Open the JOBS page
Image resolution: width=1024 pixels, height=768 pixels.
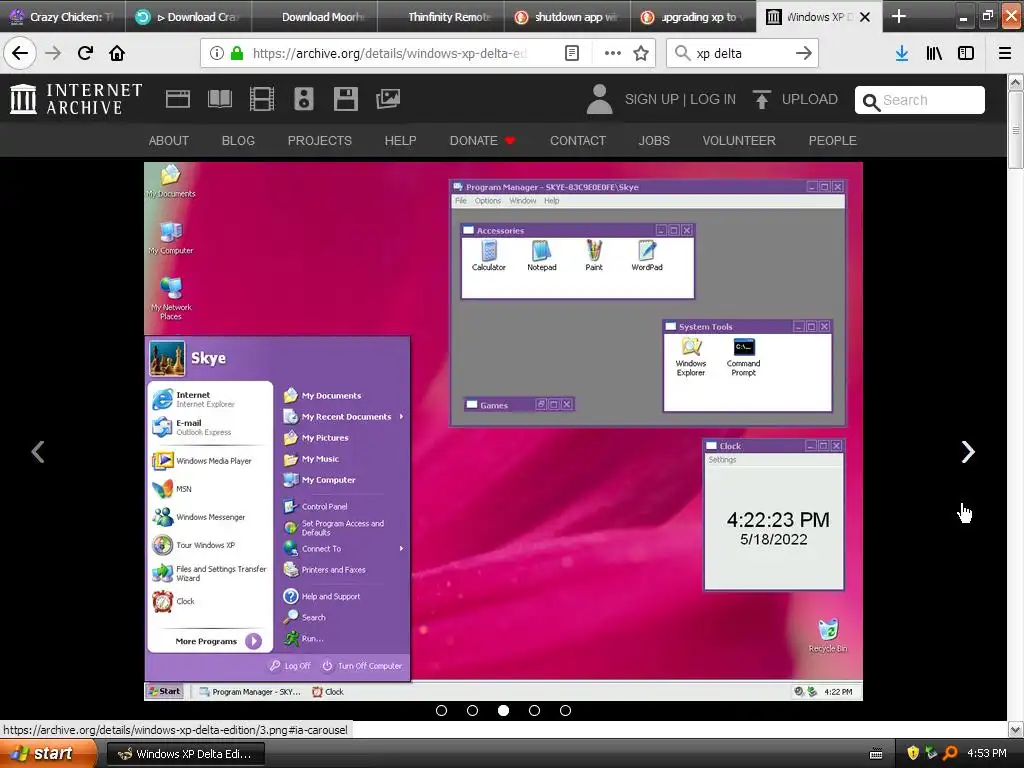(654, 140)
